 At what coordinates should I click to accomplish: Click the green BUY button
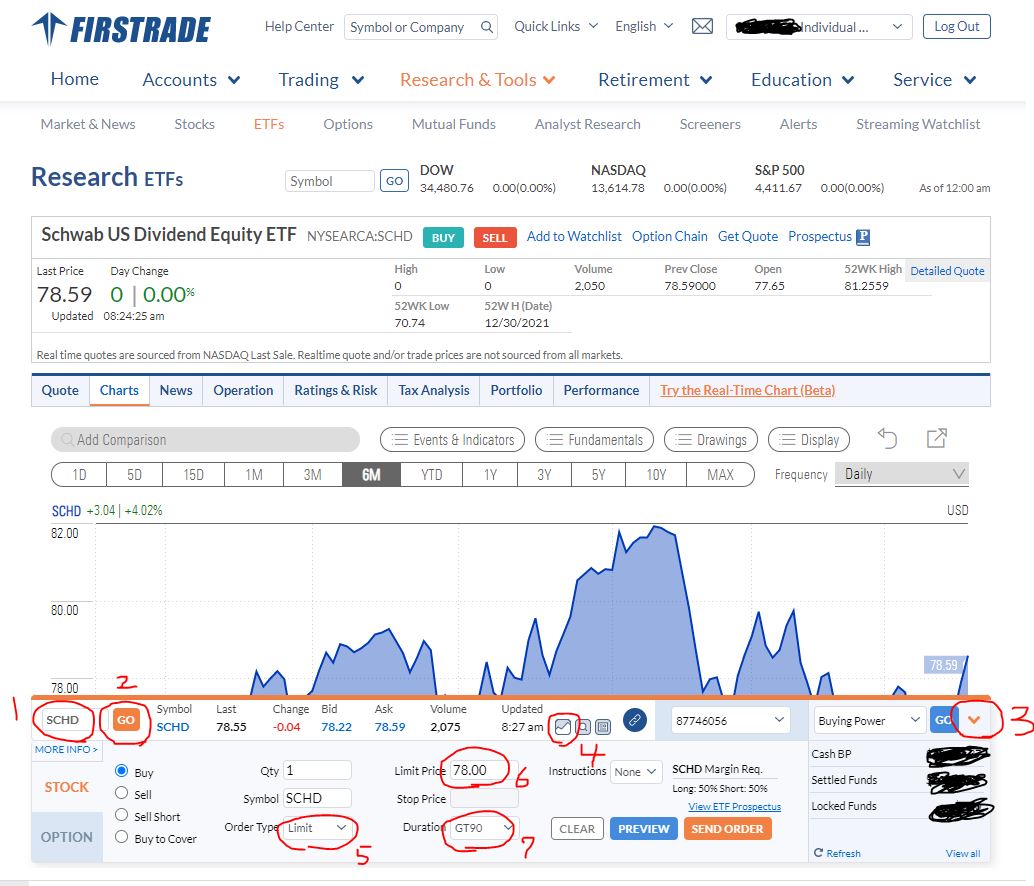(443, 237)
